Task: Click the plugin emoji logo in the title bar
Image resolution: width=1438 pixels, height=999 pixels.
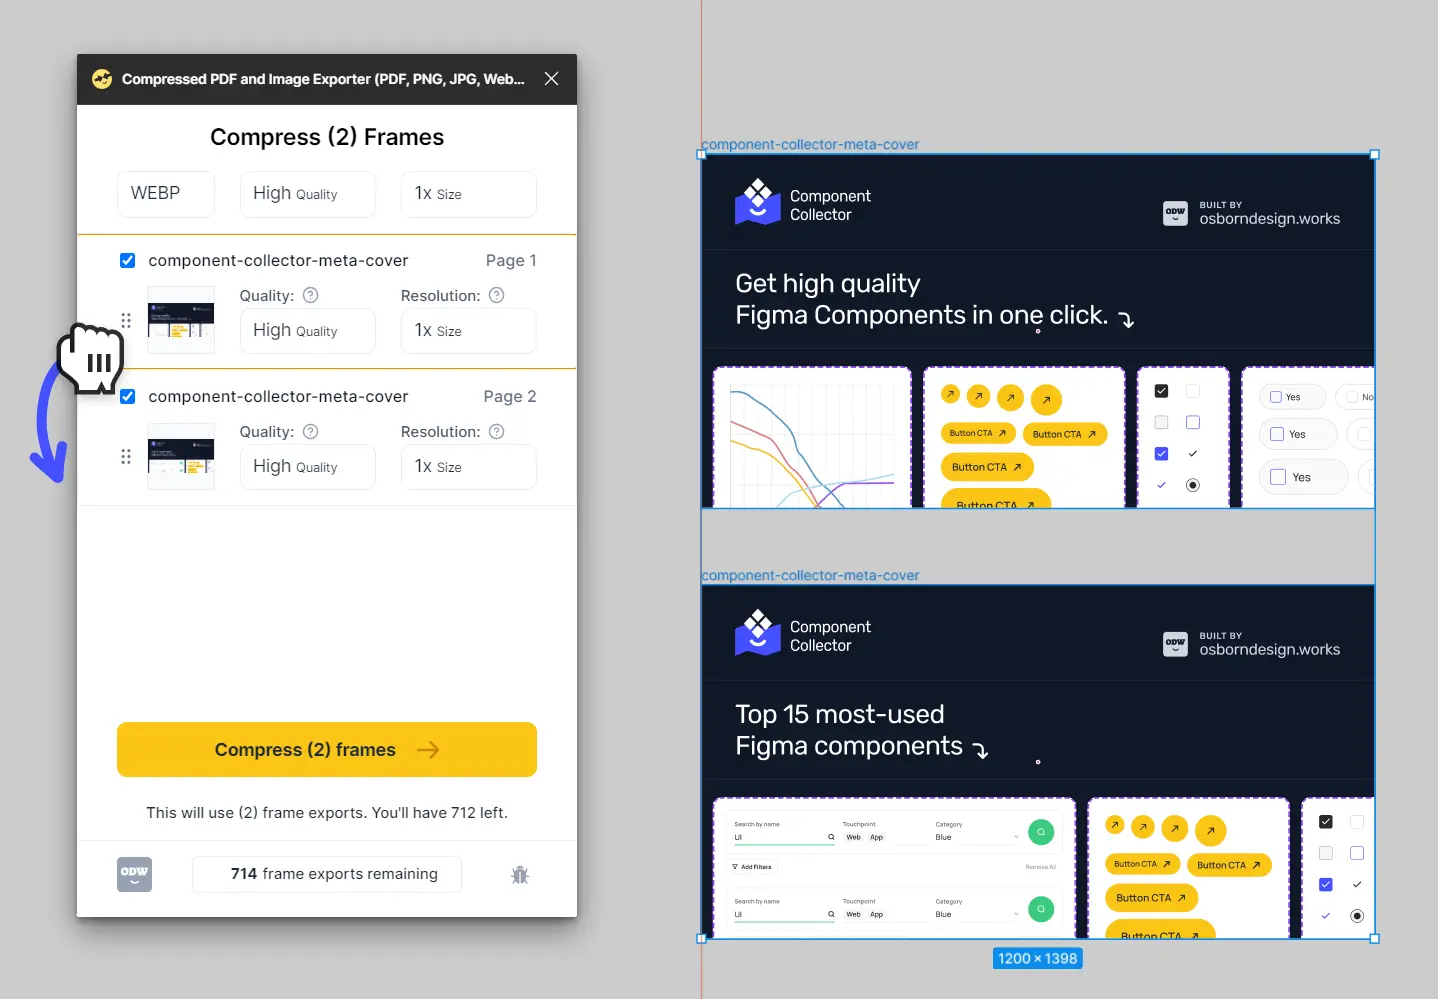Action: 102,78
